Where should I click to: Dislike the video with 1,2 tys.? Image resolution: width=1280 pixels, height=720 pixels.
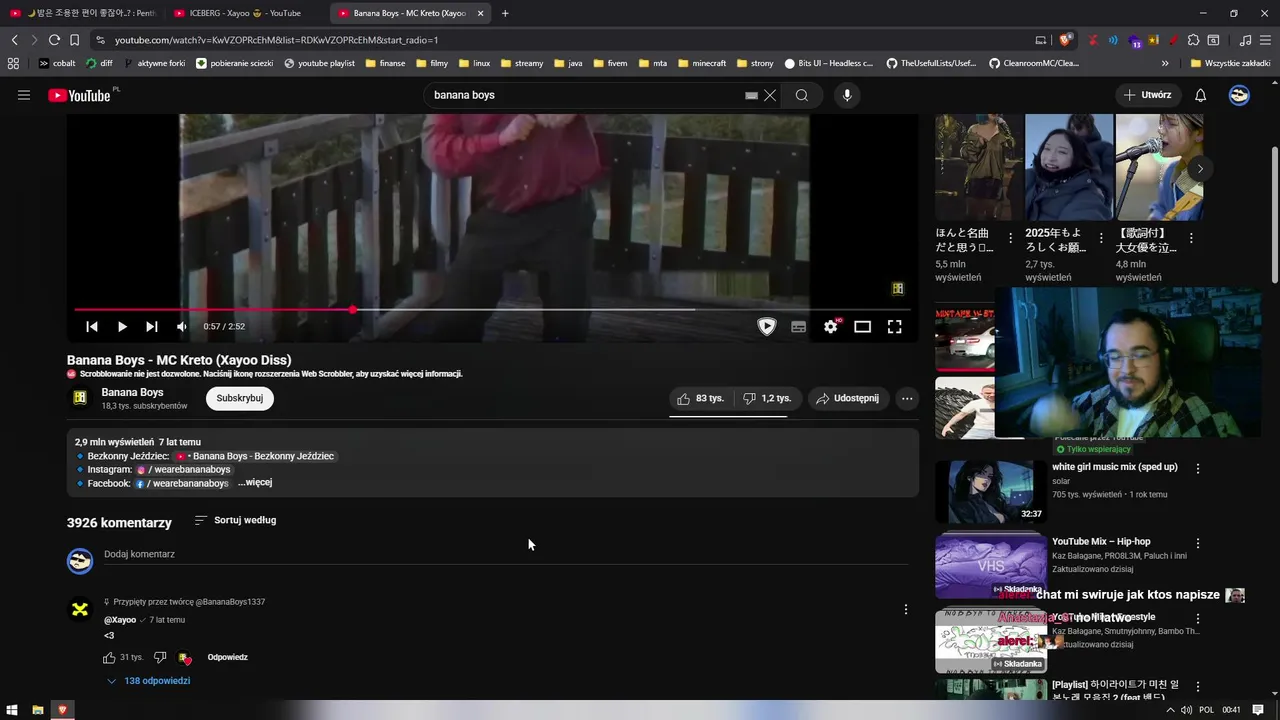click(x=767, y=398)
